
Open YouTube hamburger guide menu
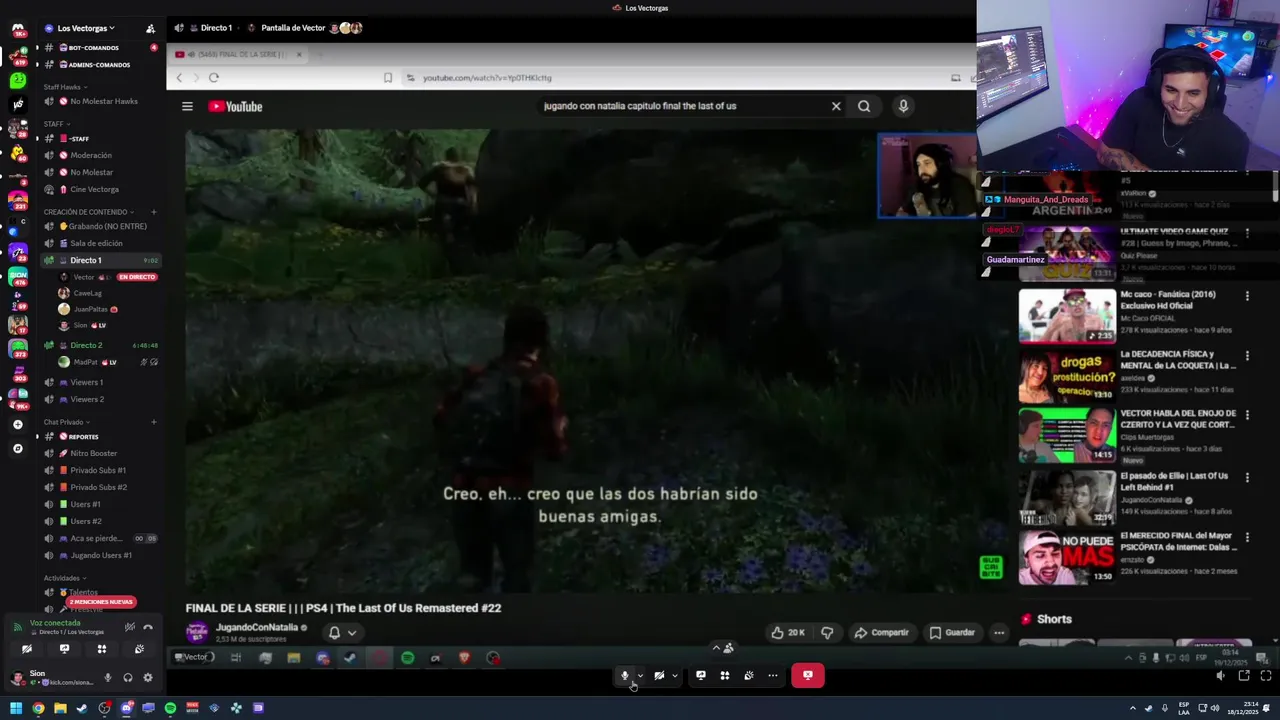(187, 106)
